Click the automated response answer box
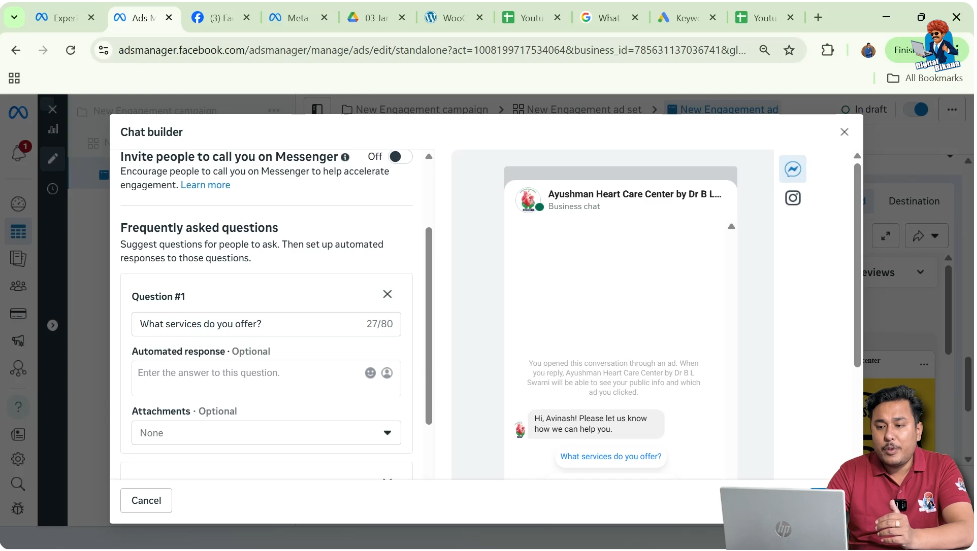 [x=266, y=378]
